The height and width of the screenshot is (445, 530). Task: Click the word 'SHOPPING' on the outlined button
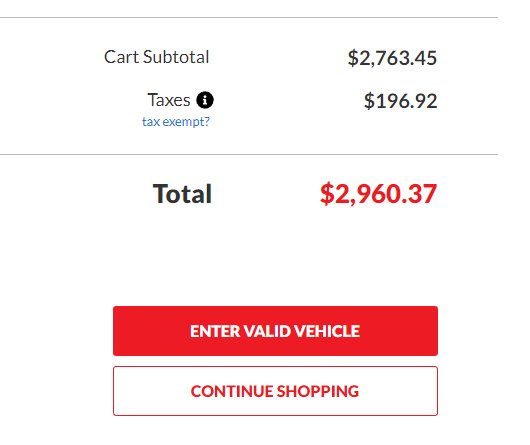318,391
